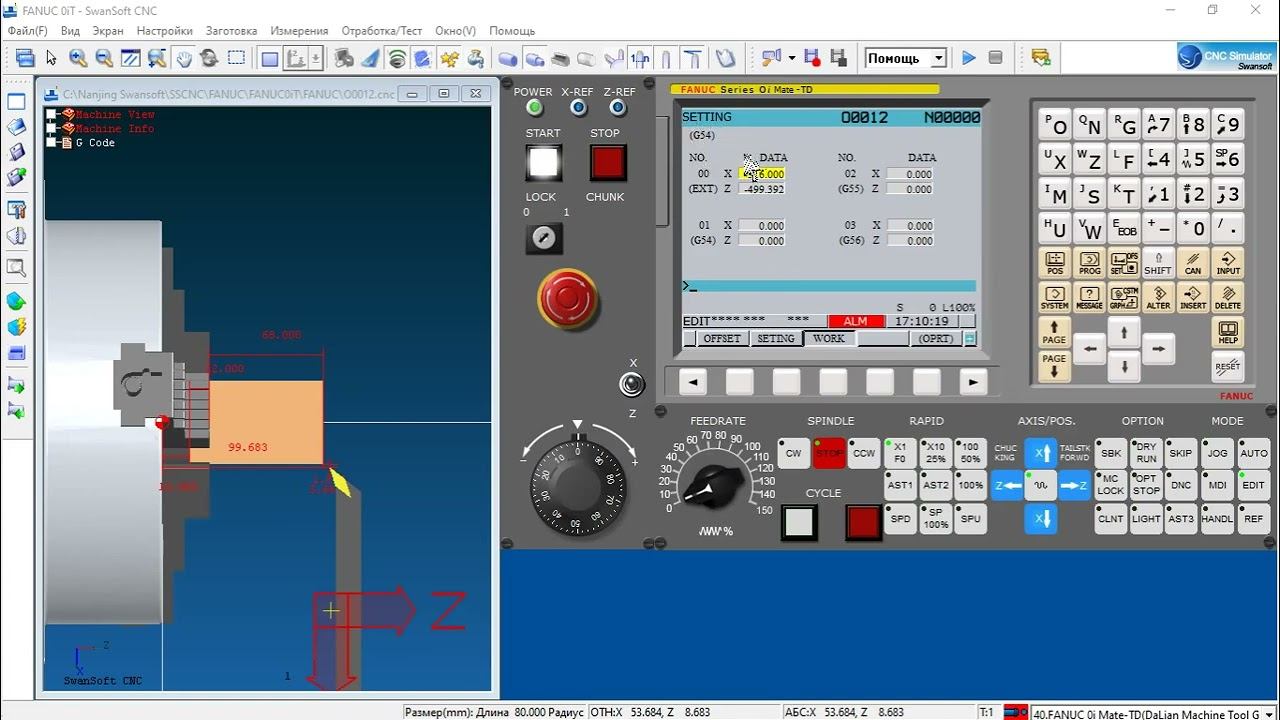Select the zoom out magnifier tool
The height and width of the screenshot is (720, 1280).
click(104, 58)
